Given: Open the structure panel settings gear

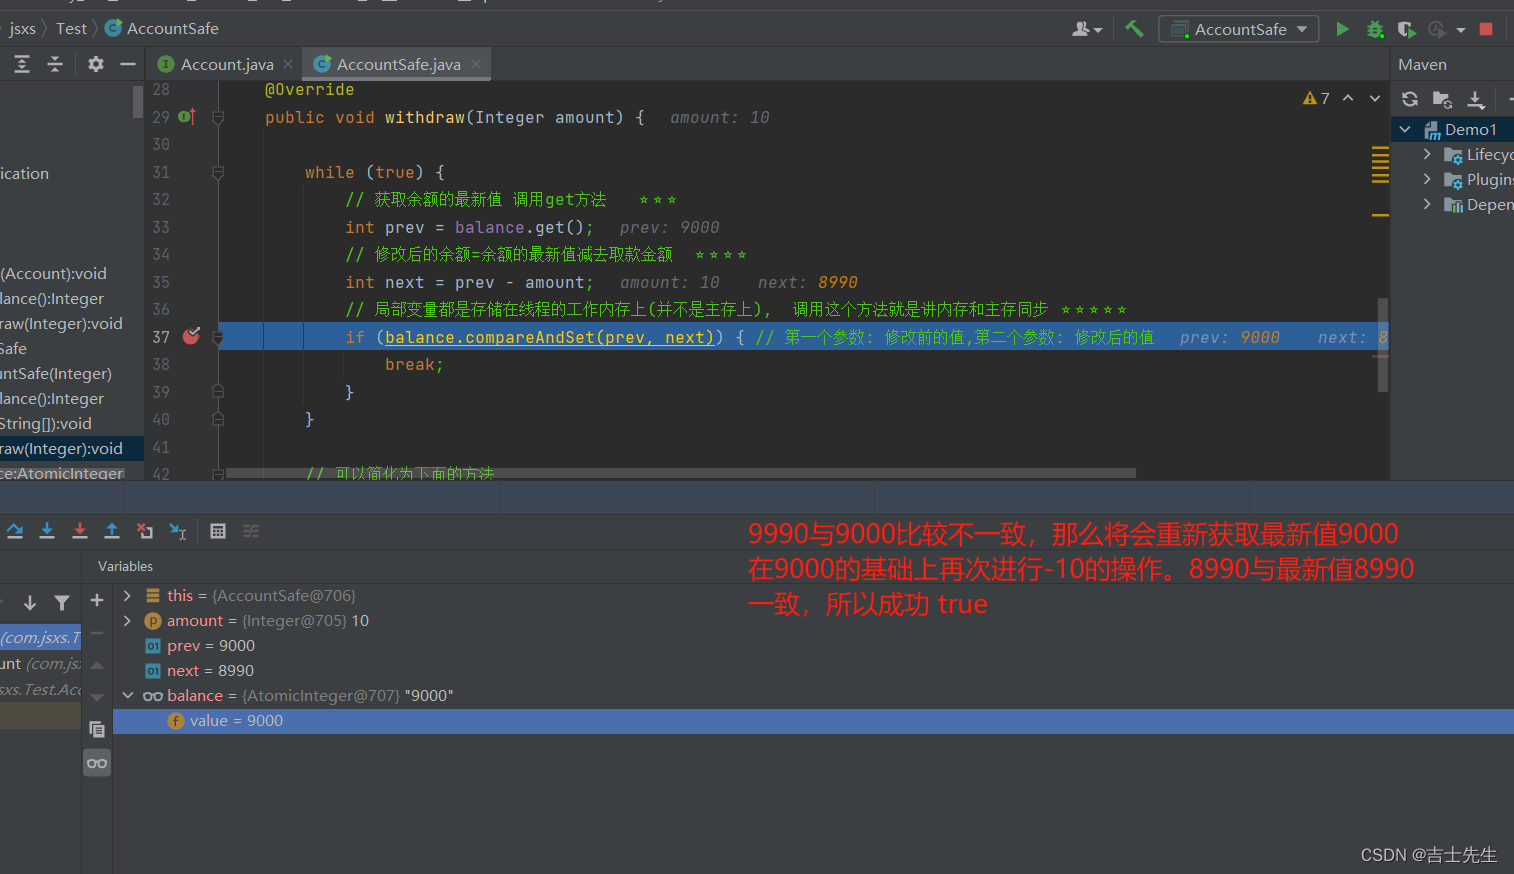Looking at the screenshot, I should click(x=96, y=64).
